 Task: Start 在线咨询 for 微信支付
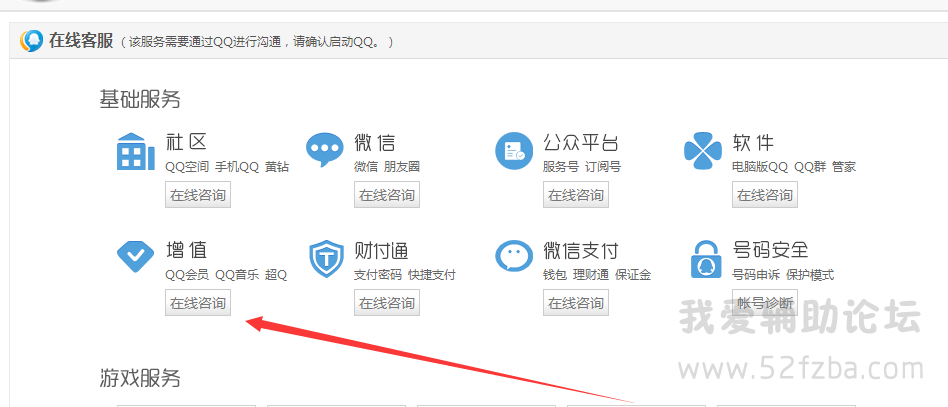point(576,302)
